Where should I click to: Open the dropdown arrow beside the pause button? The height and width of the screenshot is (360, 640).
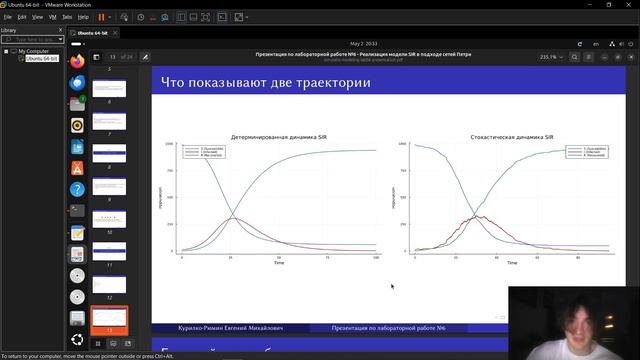(x=109, y=17)
